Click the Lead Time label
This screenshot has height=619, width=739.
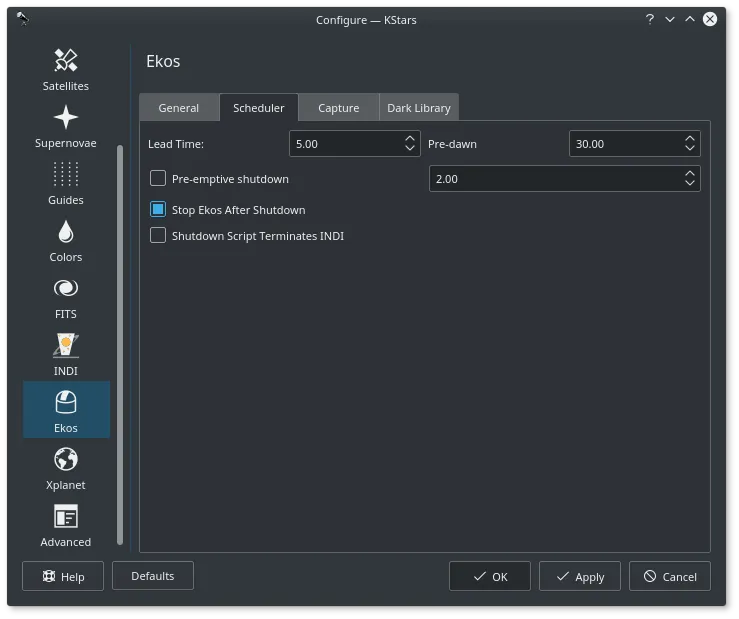pos(176,144)
